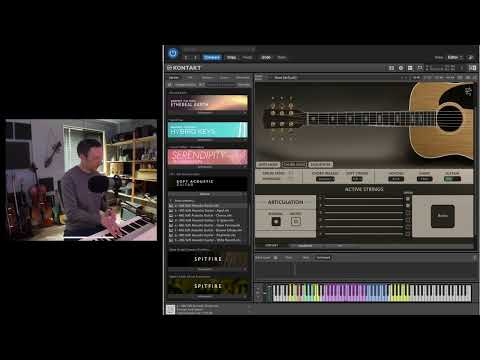This screenshot has height=360, width=480.
Task: Open the Hybrid Keys library tile
Action: (x=208, y=130)
